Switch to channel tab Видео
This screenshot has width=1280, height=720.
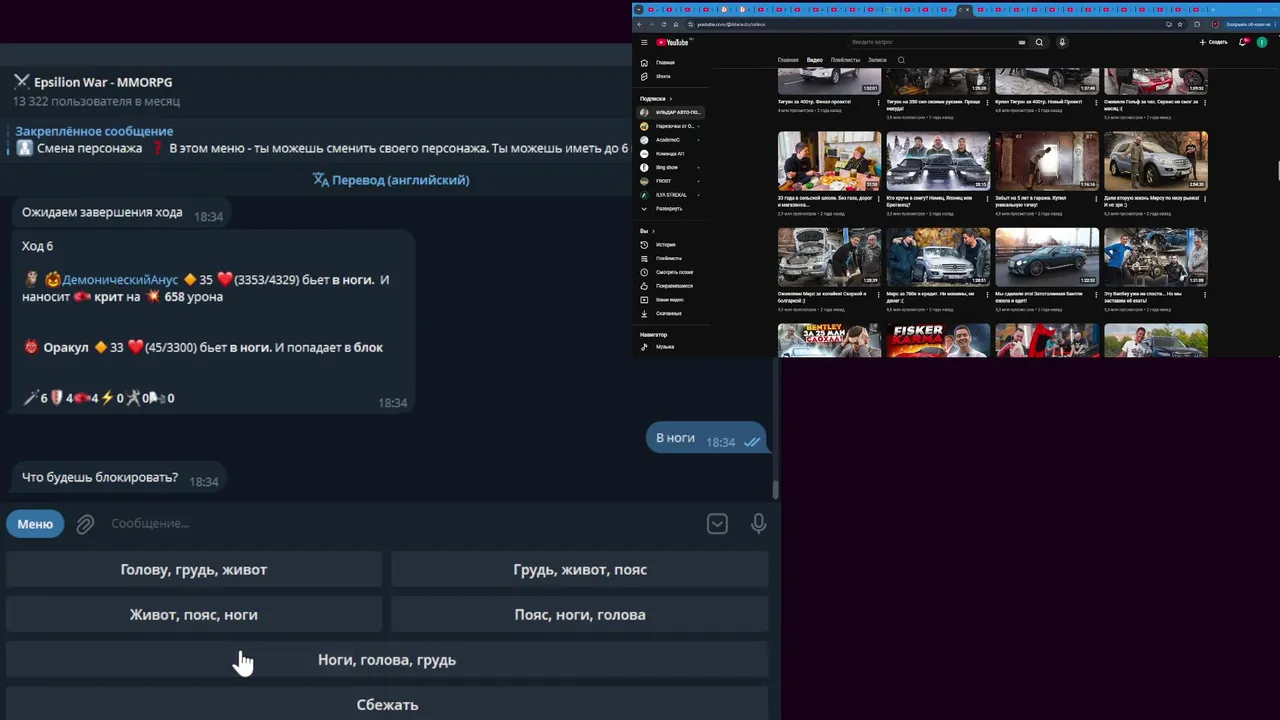[815, 60]
